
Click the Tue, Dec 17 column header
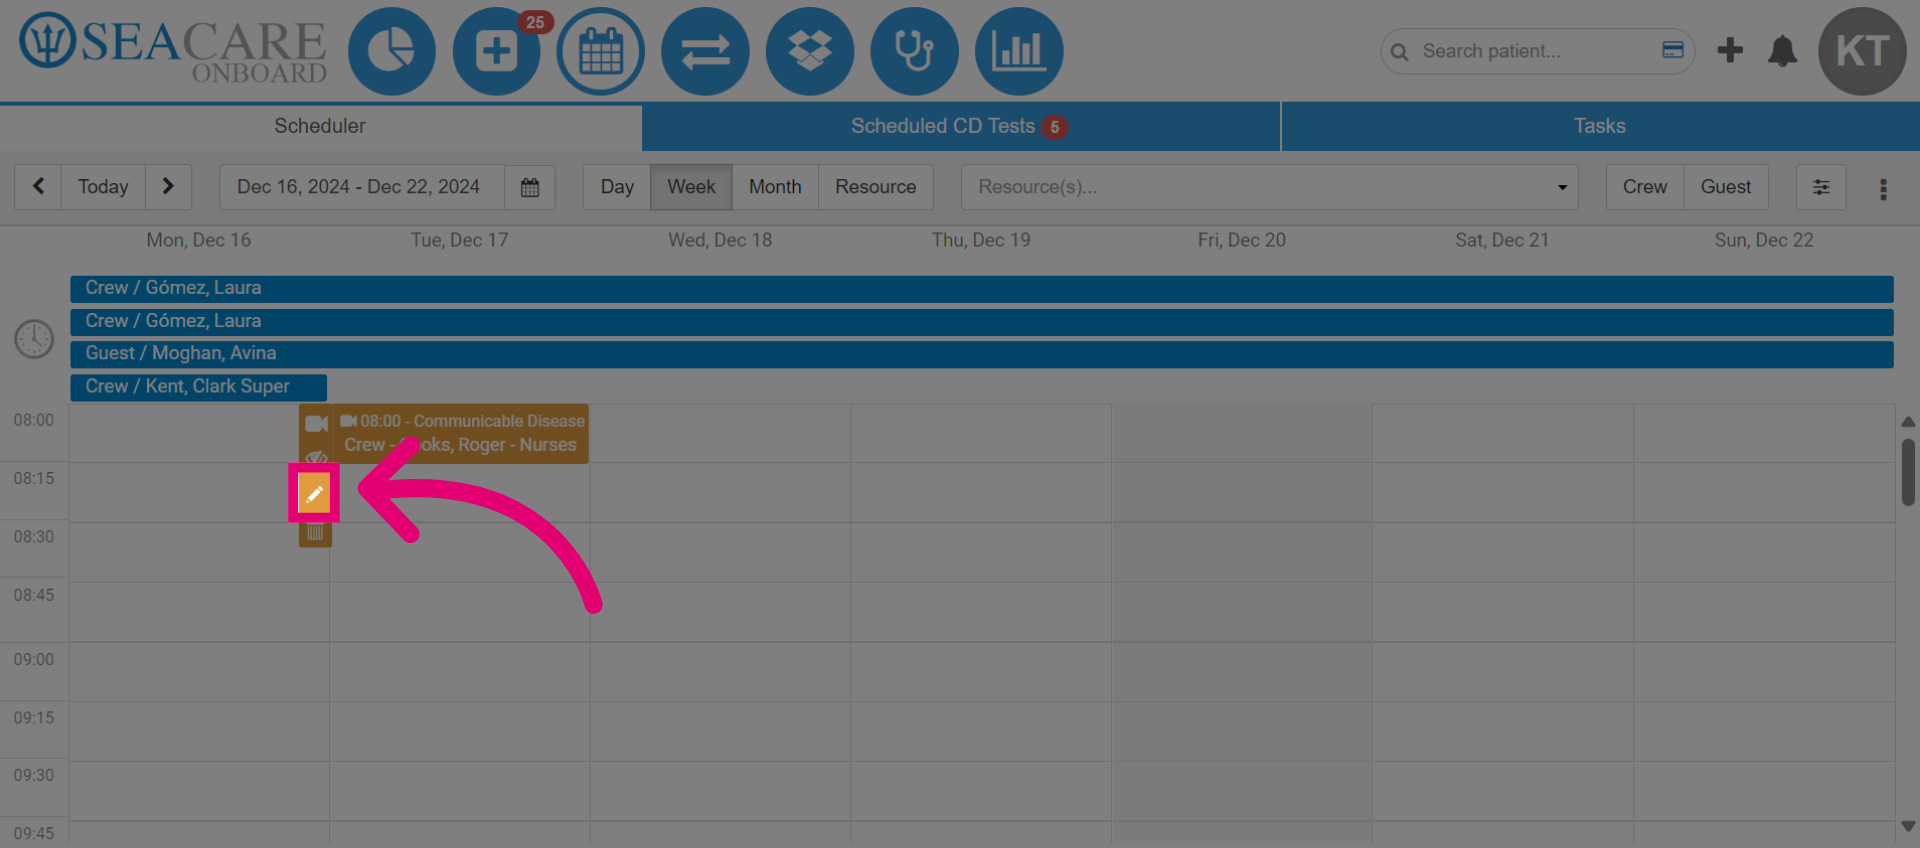click(x=460, y=240)
